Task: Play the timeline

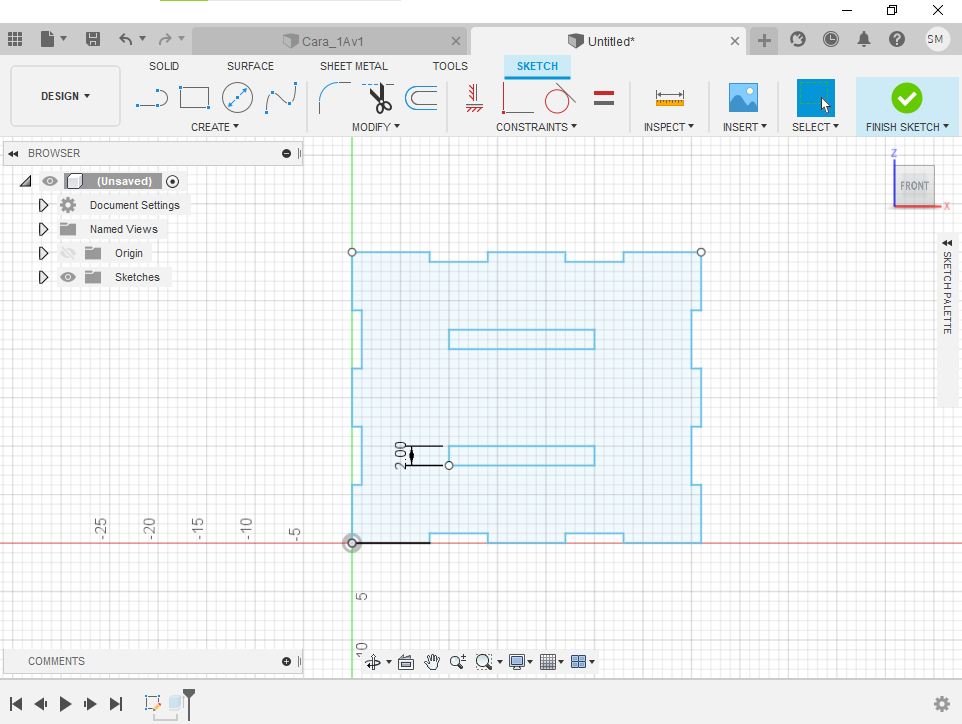Action: tap(66, 704)
